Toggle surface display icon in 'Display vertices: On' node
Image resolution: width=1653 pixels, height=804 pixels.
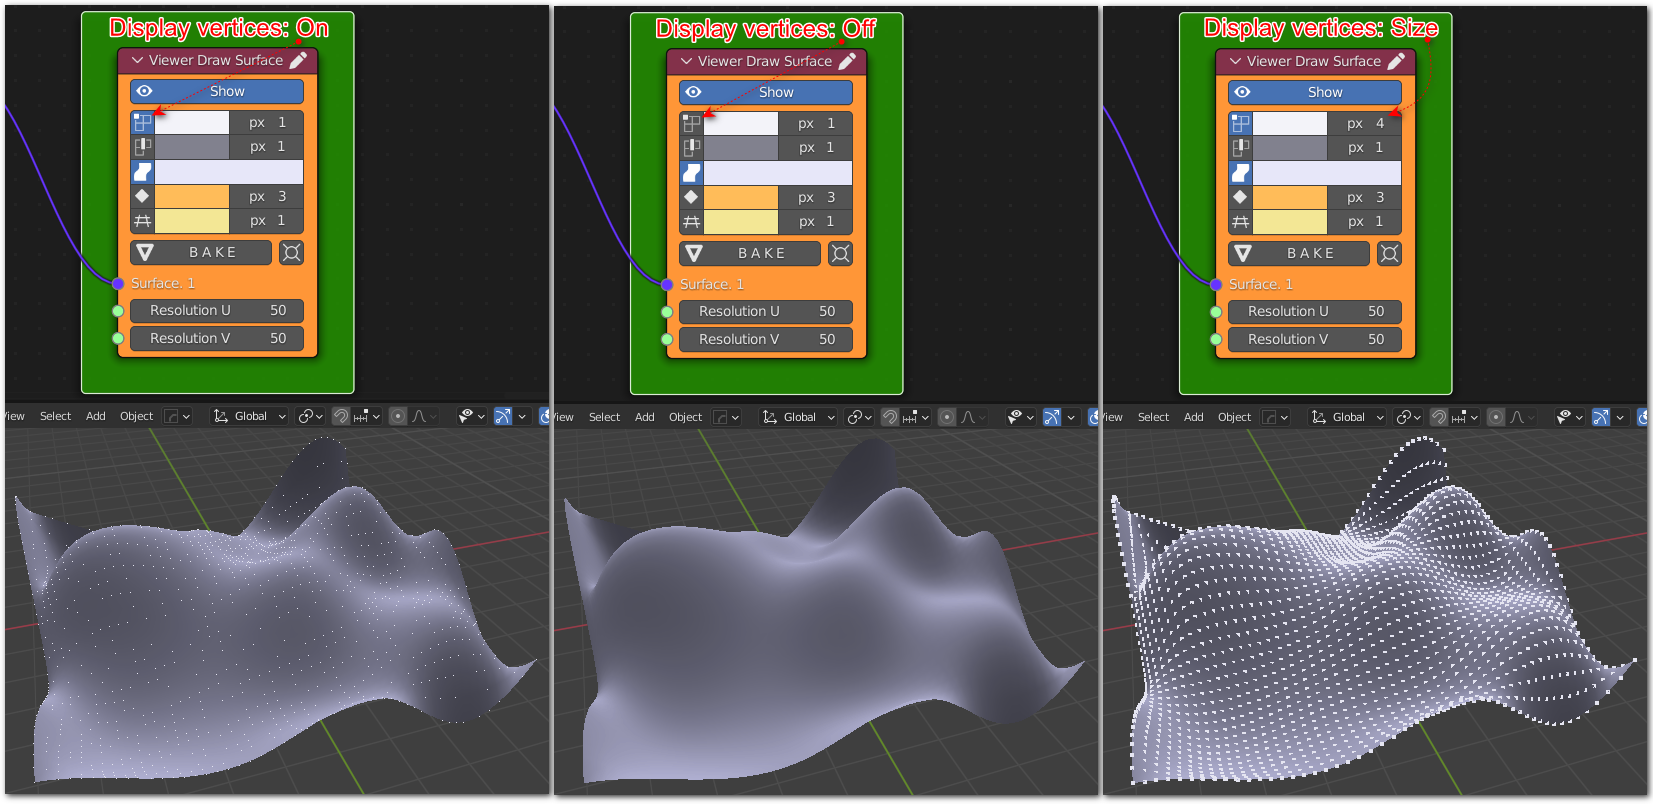coord(143,171)
